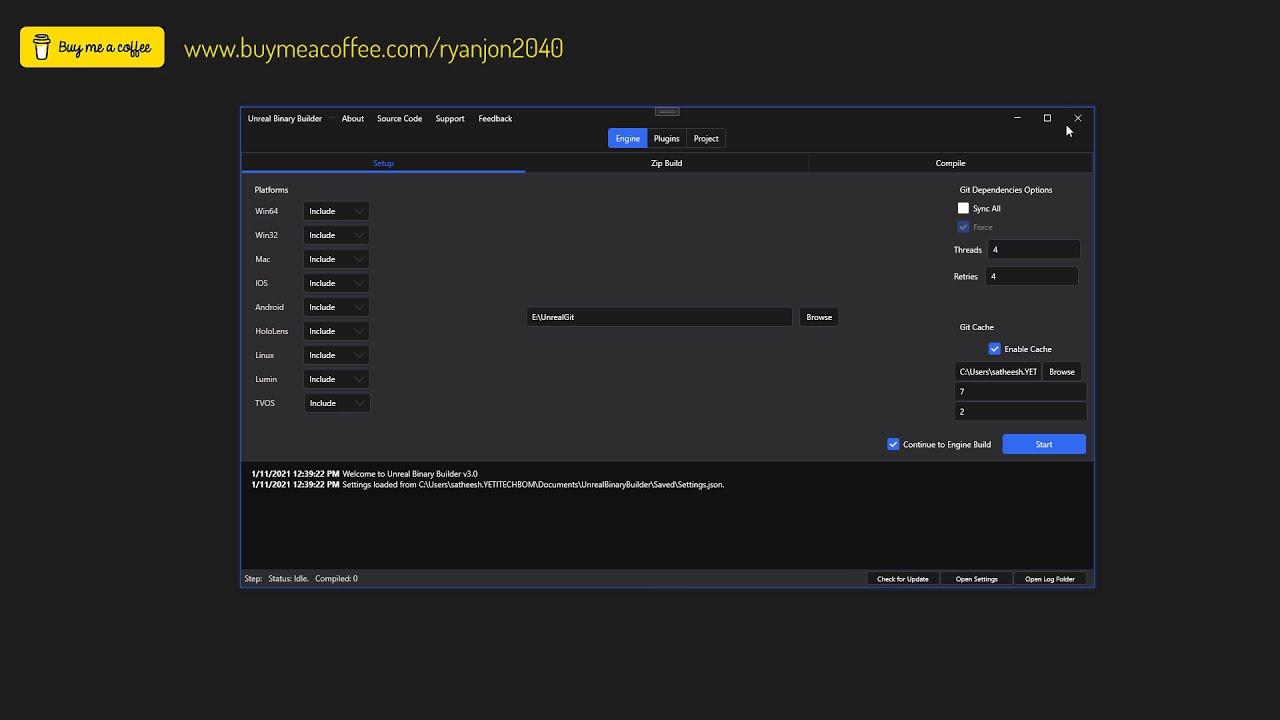Open the Compile section tab
Screen dimensions: 1280x720
[950, 163]
